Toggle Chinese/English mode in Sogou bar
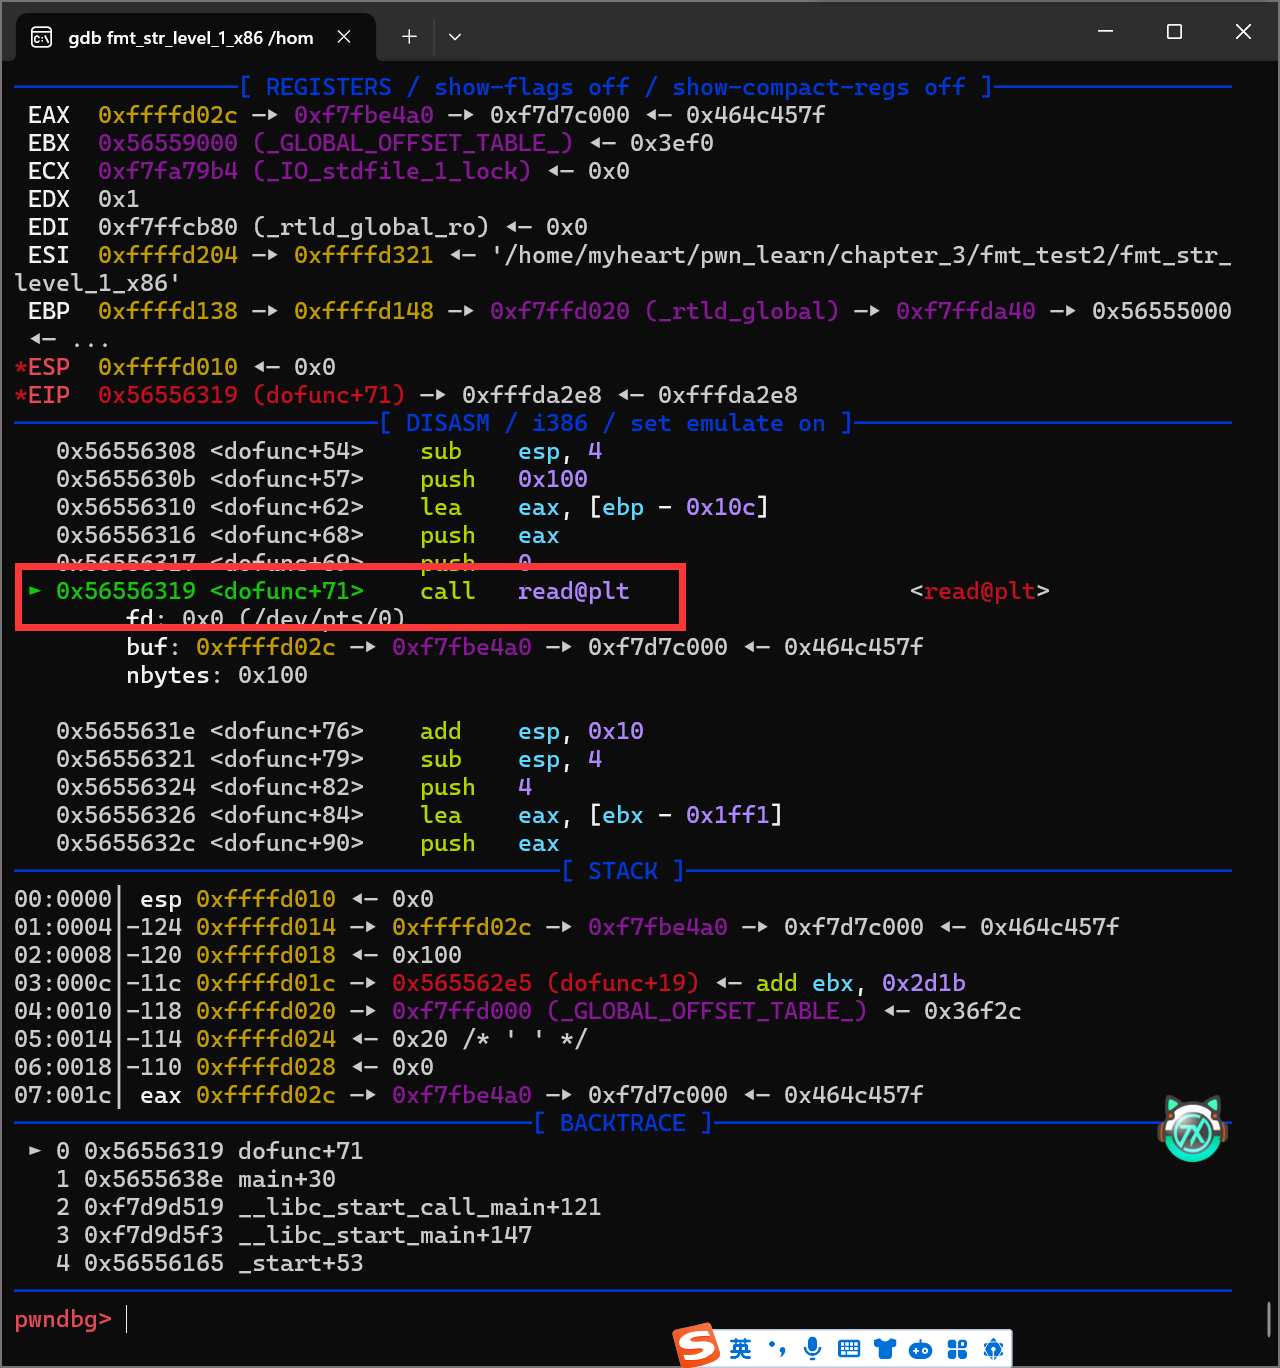Image resolution: width=1280 pixels, height=1368 pixels. click(740, 1349)
